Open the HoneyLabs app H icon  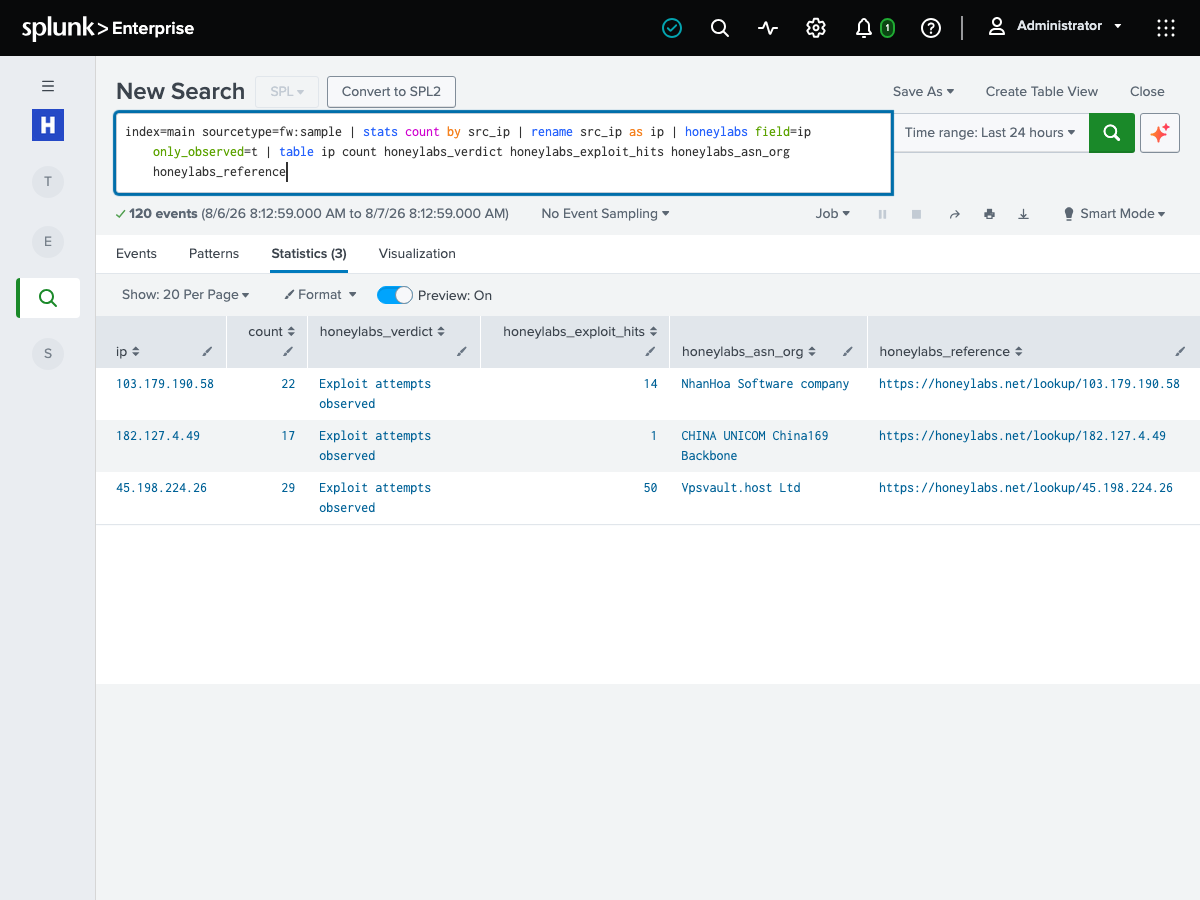coord(48,125)
